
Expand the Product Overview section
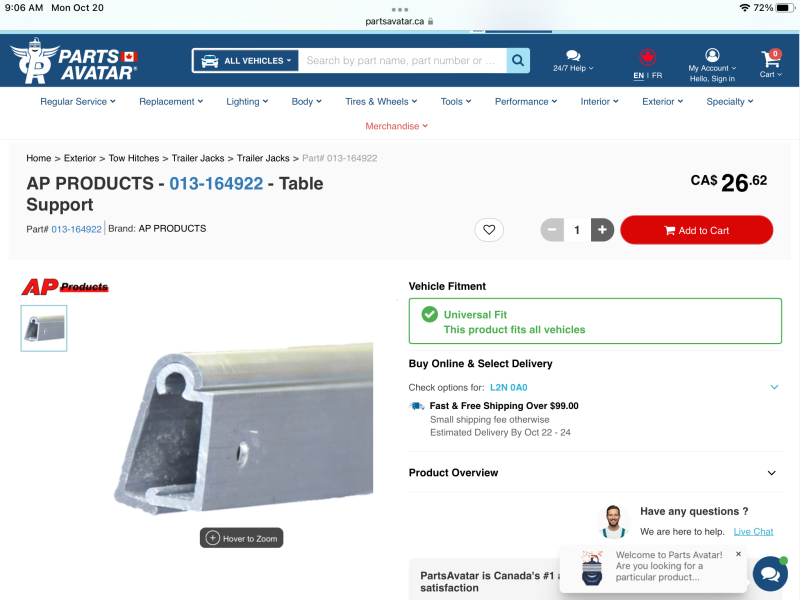(x=595, y=473)
